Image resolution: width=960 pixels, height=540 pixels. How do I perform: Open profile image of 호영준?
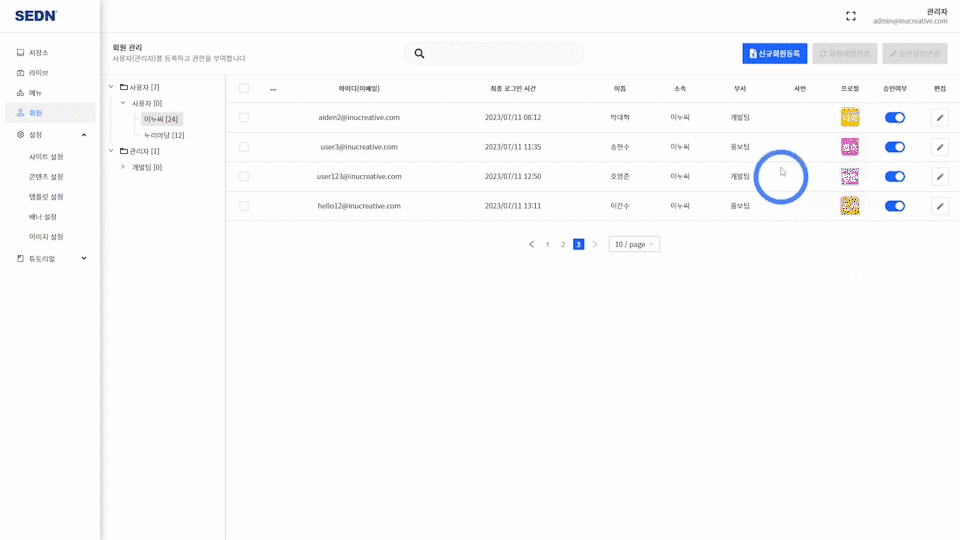pos(850,176)
